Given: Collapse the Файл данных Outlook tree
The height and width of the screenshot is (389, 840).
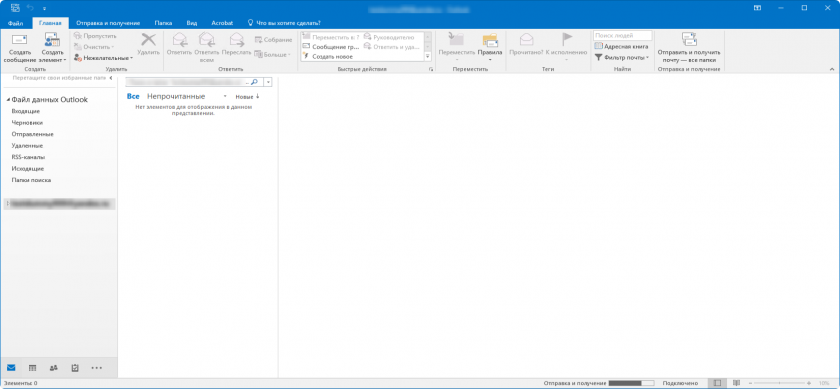Looking at the screenshot, I should (x=8, y=100).
